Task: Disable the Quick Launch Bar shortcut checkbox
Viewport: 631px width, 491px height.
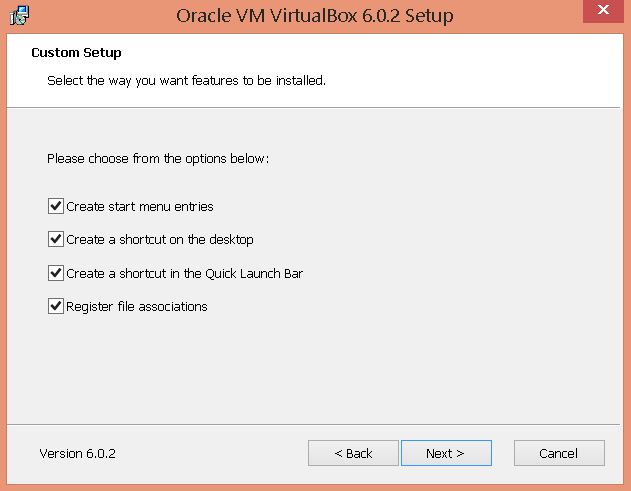Action: [55, 273]
